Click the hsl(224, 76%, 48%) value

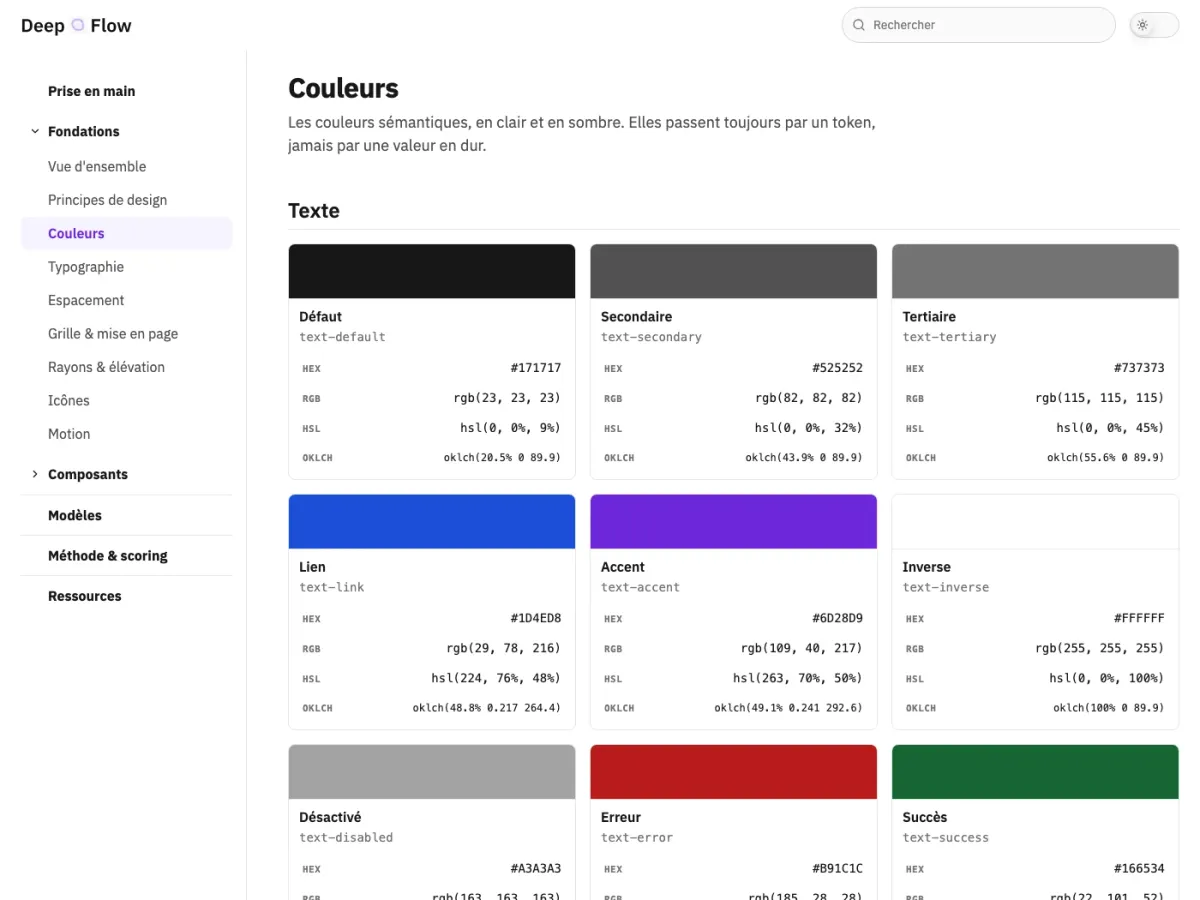pyautogui.click(x=497, y=678)
